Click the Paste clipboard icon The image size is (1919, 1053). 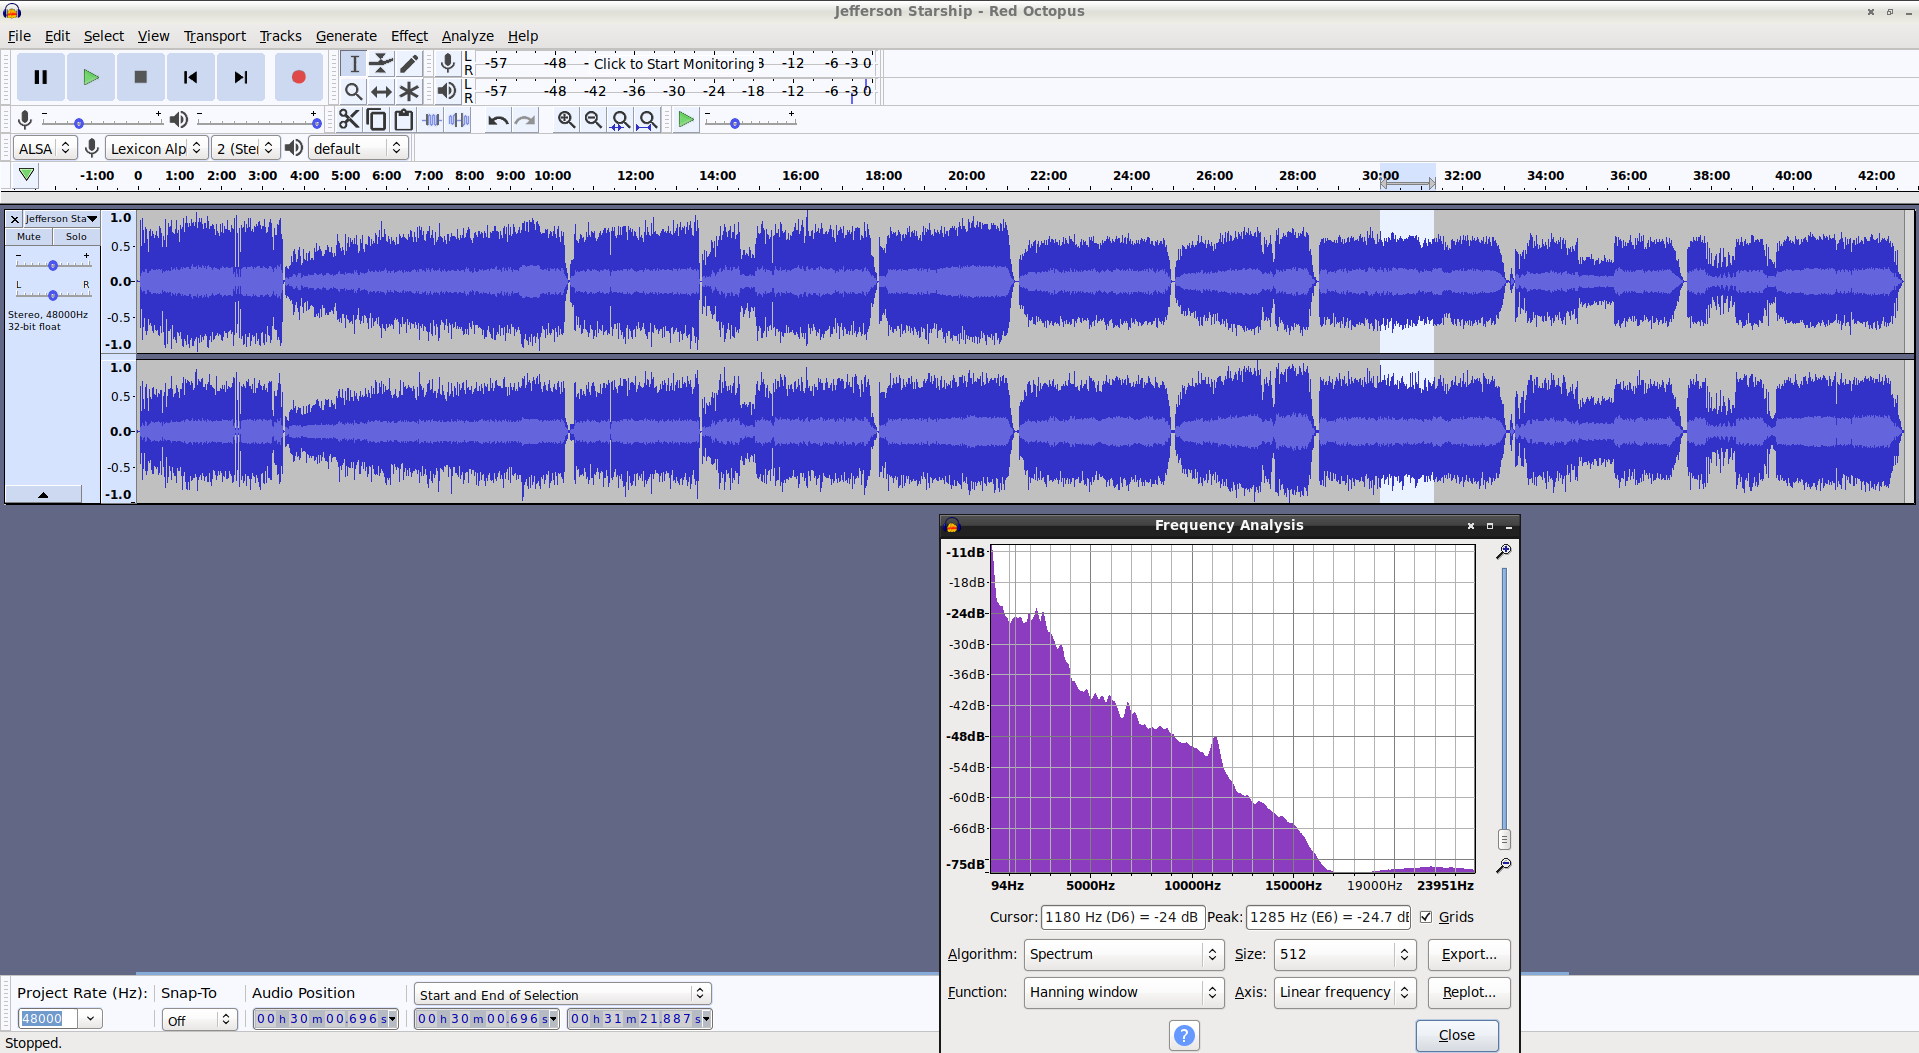(x=403, y=120)
